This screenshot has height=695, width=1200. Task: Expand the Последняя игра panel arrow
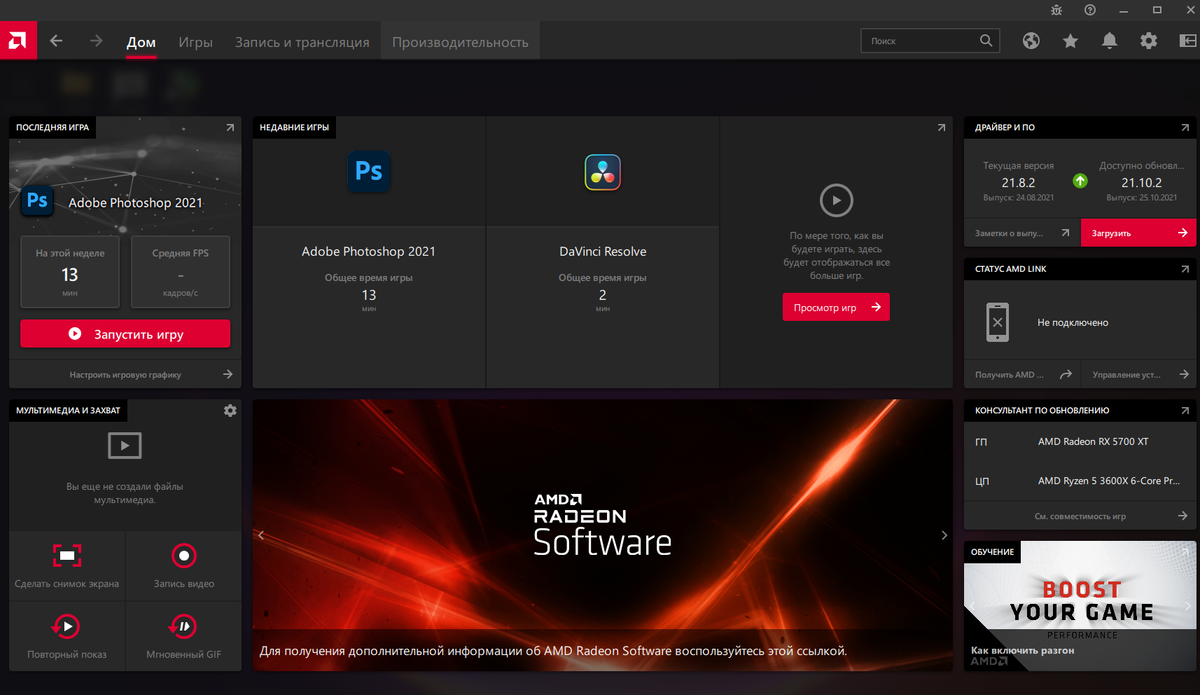point(229,128)
